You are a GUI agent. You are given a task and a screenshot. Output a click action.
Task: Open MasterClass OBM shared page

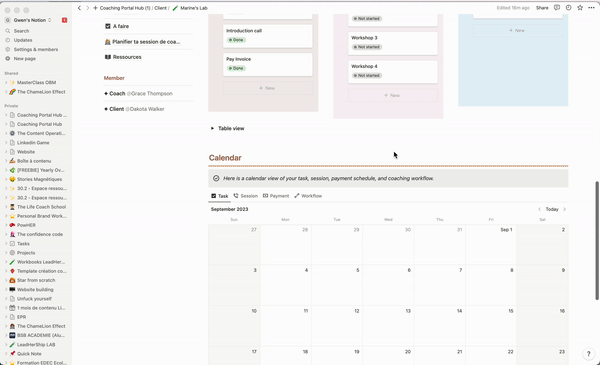click(x=36, y=83)
